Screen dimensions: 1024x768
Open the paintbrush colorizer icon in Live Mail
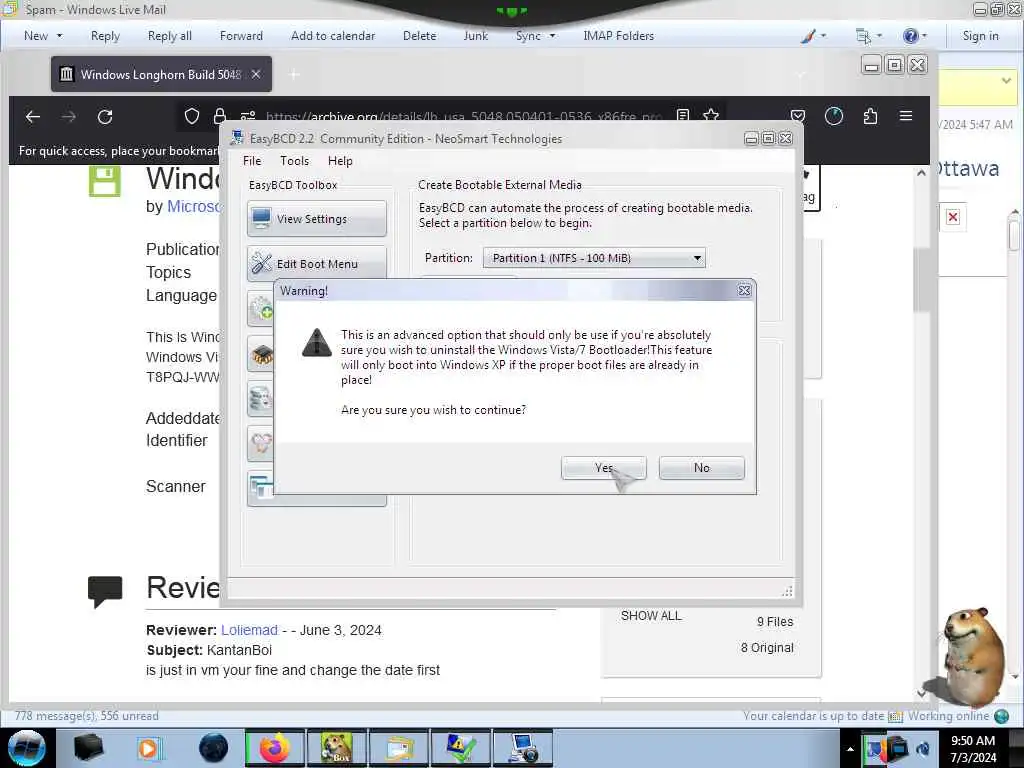pyautogui.click(x=808, y=36)
